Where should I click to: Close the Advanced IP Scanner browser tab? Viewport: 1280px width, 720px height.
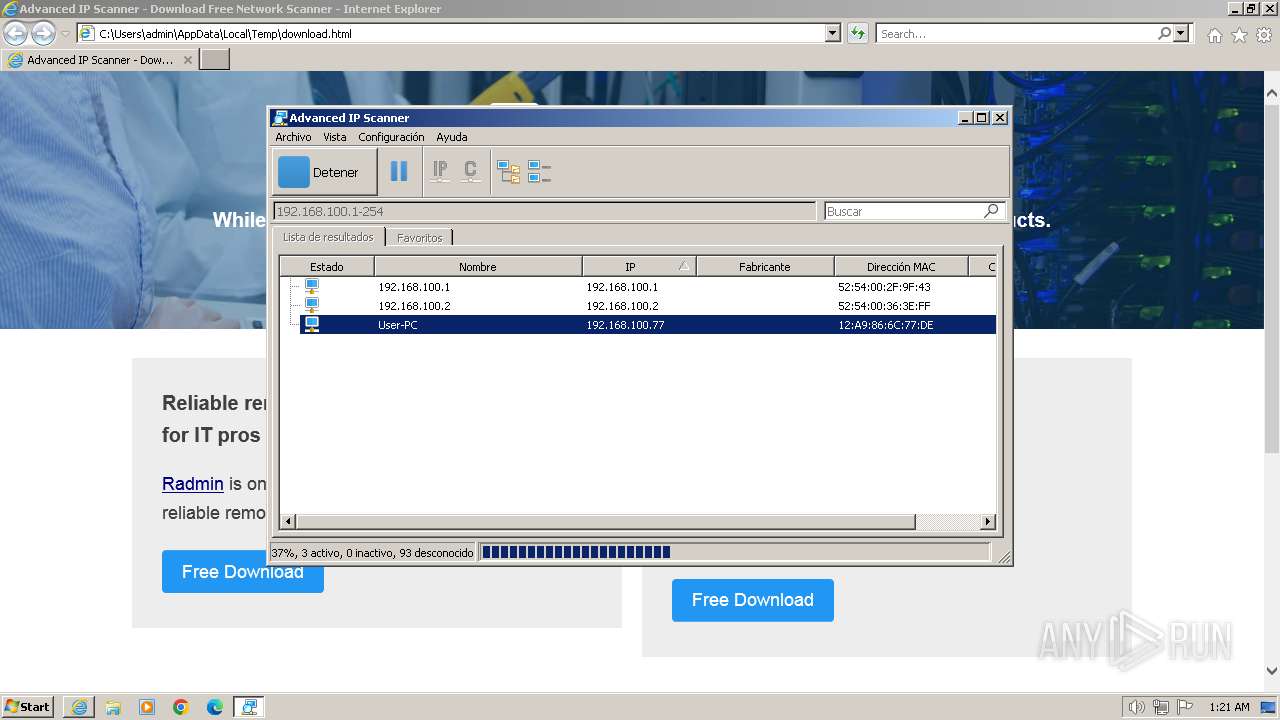(x=187, y=60)
